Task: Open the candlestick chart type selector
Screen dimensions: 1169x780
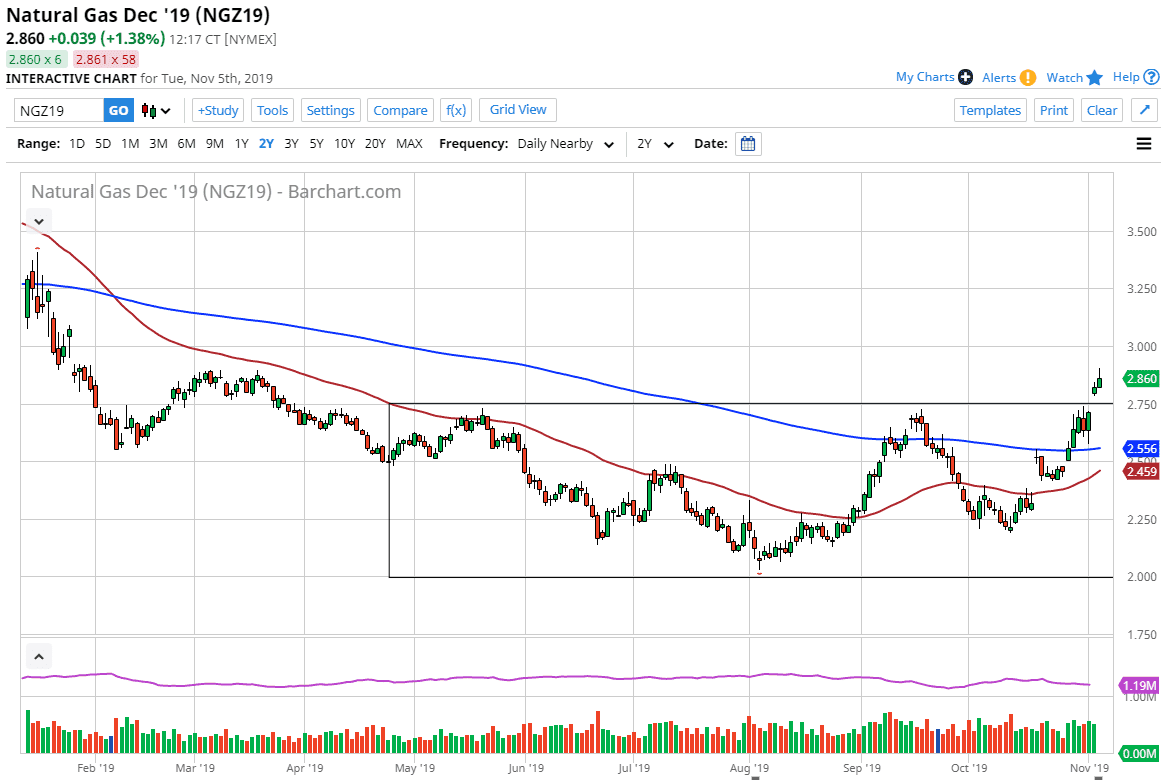Action: 156,110
